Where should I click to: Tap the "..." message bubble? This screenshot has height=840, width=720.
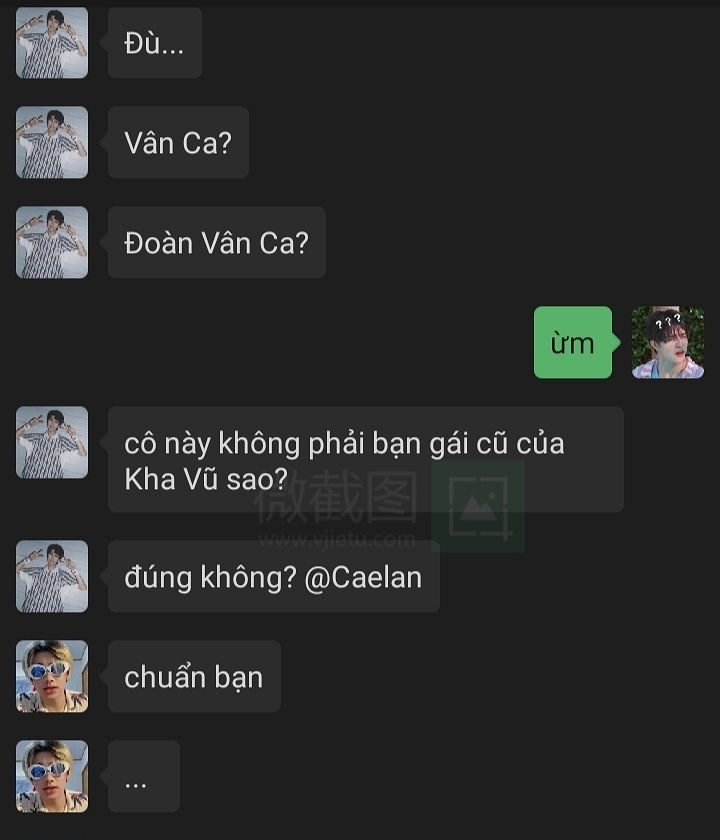coord(144,776)
